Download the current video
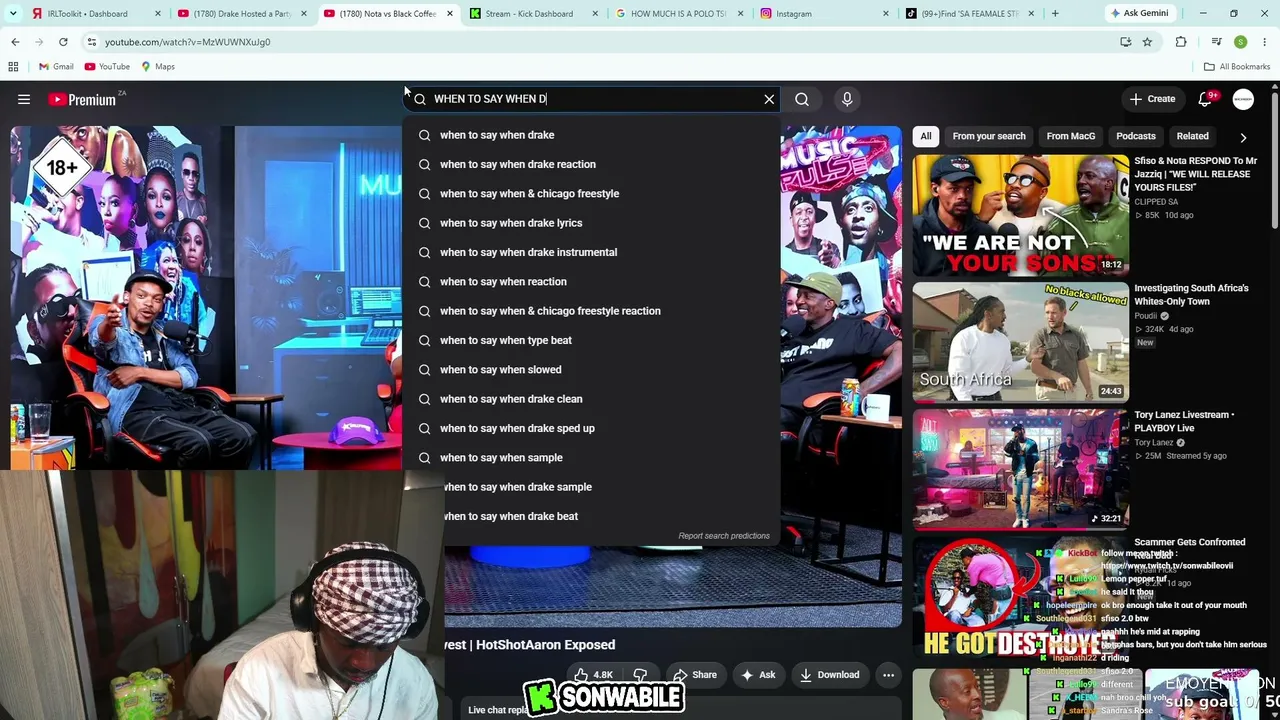Viewport: 1280px width, 720px height. (829, 675)
